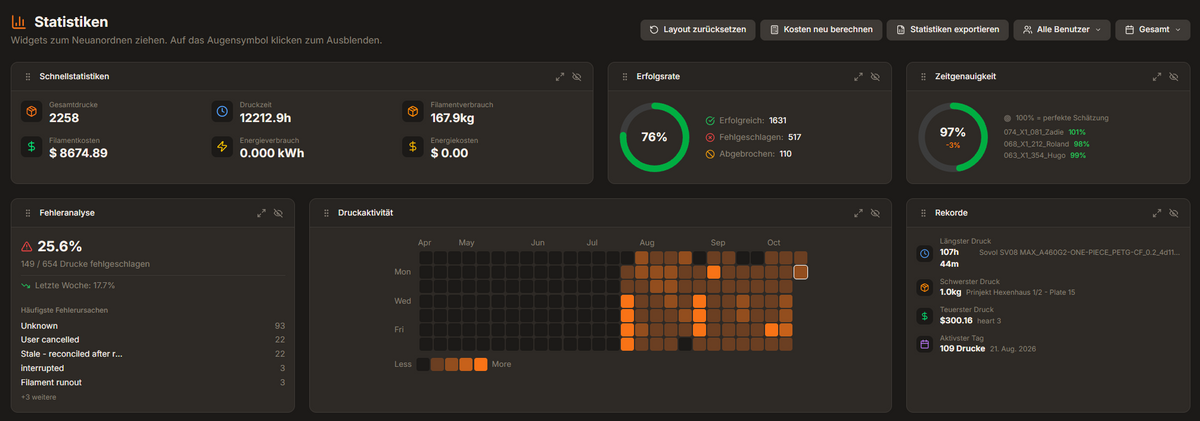1200x421 pixels.
Task: Click the 76% success rate ring
Action: (x=653, y=137)
